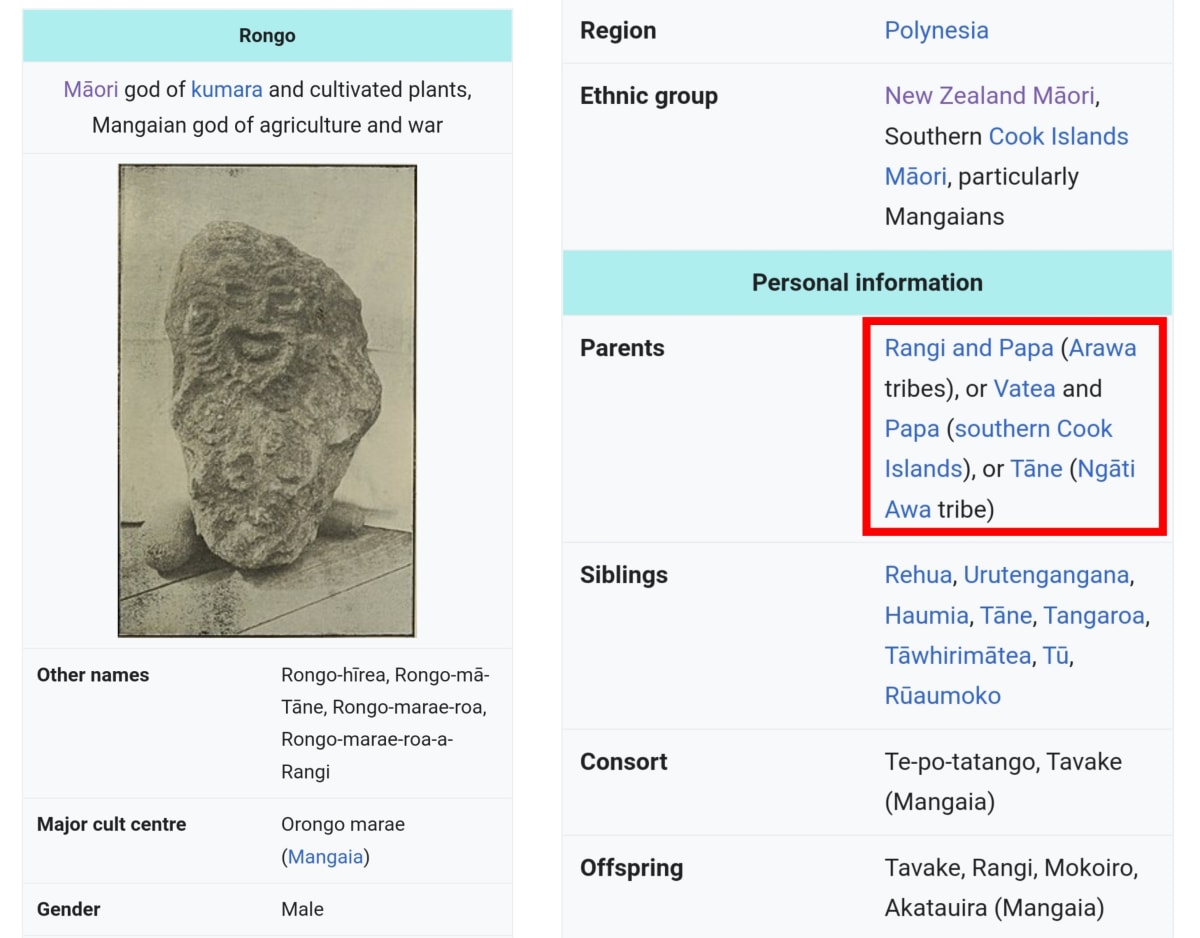Open the Rangi and Papa link
The height and width of the screenshot is (938, 1200).
[x=969, y=348]
